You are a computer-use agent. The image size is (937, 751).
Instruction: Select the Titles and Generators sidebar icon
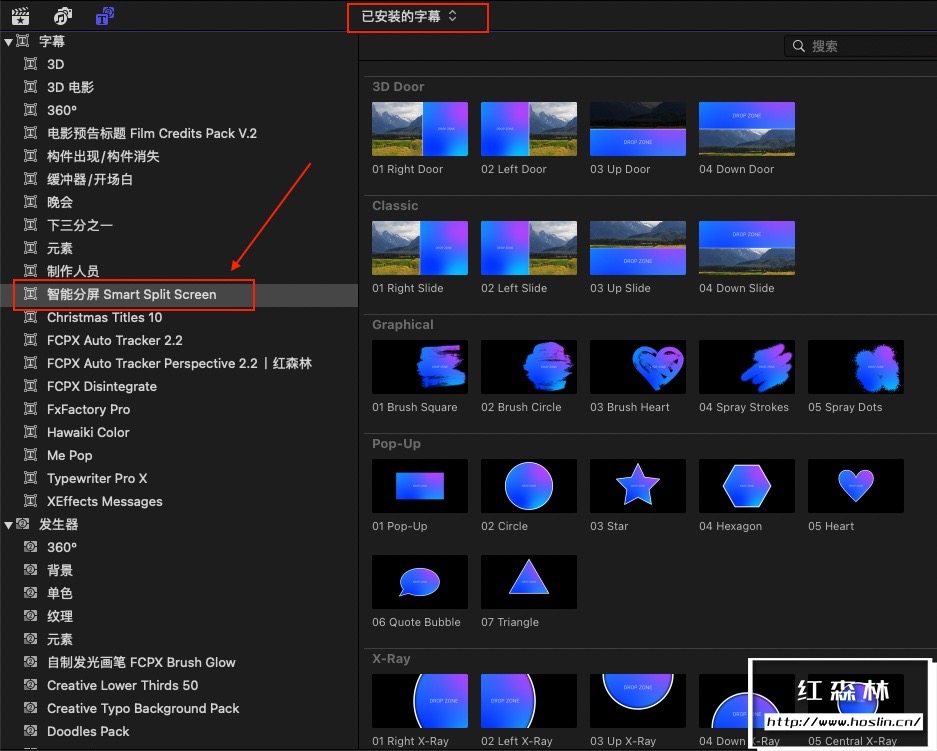pyautogui.click(x=105, y=16)
